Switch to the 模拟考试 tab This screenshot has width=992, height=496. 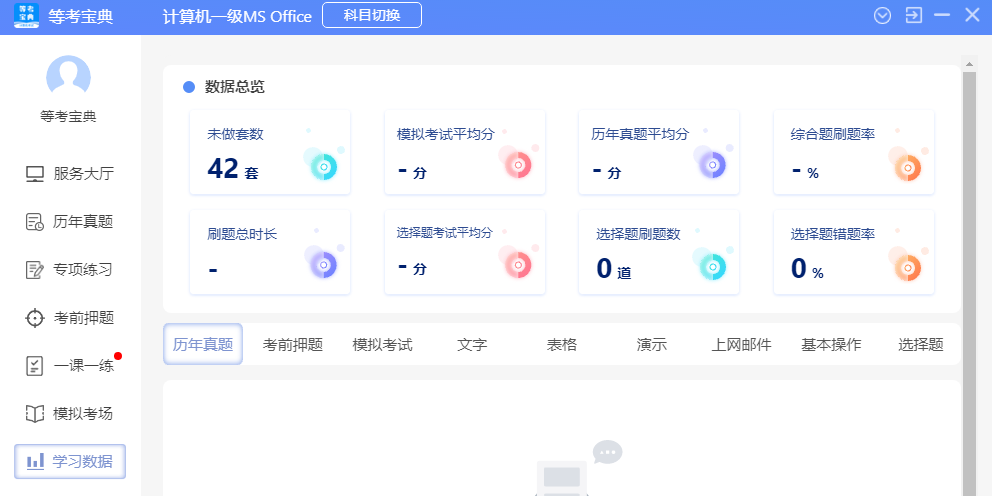[x=382, y=345]
